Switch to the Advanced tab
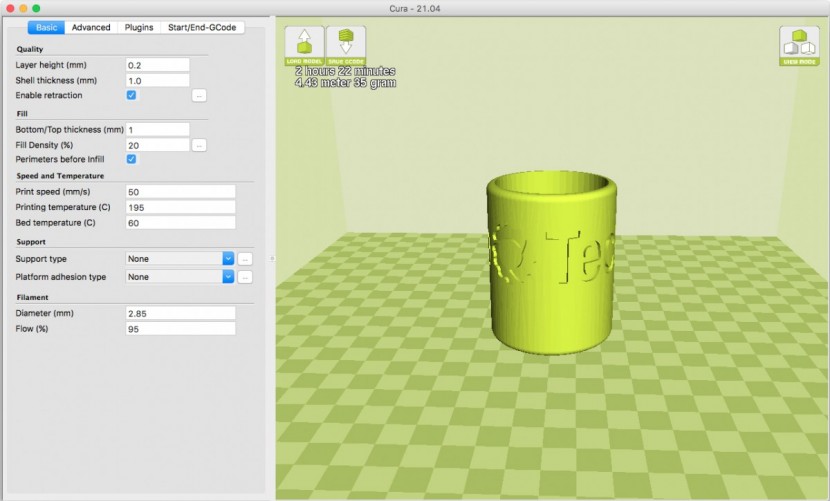Image resolution: width=830 pixels, height=501 pixels. (91, 28)
